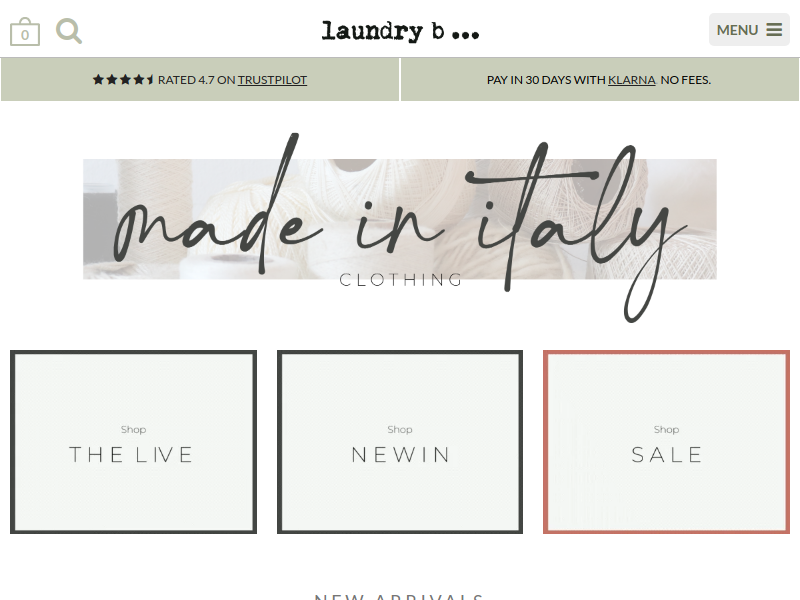Screen dimensions: 800x600
Task: Open the Shop THE LIVE tile
Action: 134,442
